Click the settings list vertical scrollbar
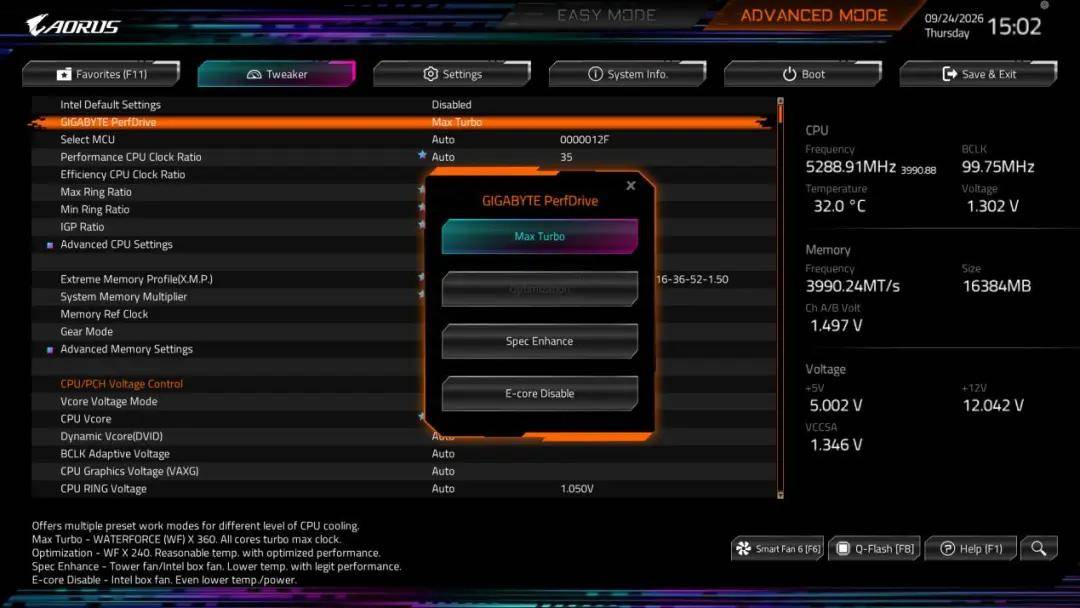 (x=780, y=297)
